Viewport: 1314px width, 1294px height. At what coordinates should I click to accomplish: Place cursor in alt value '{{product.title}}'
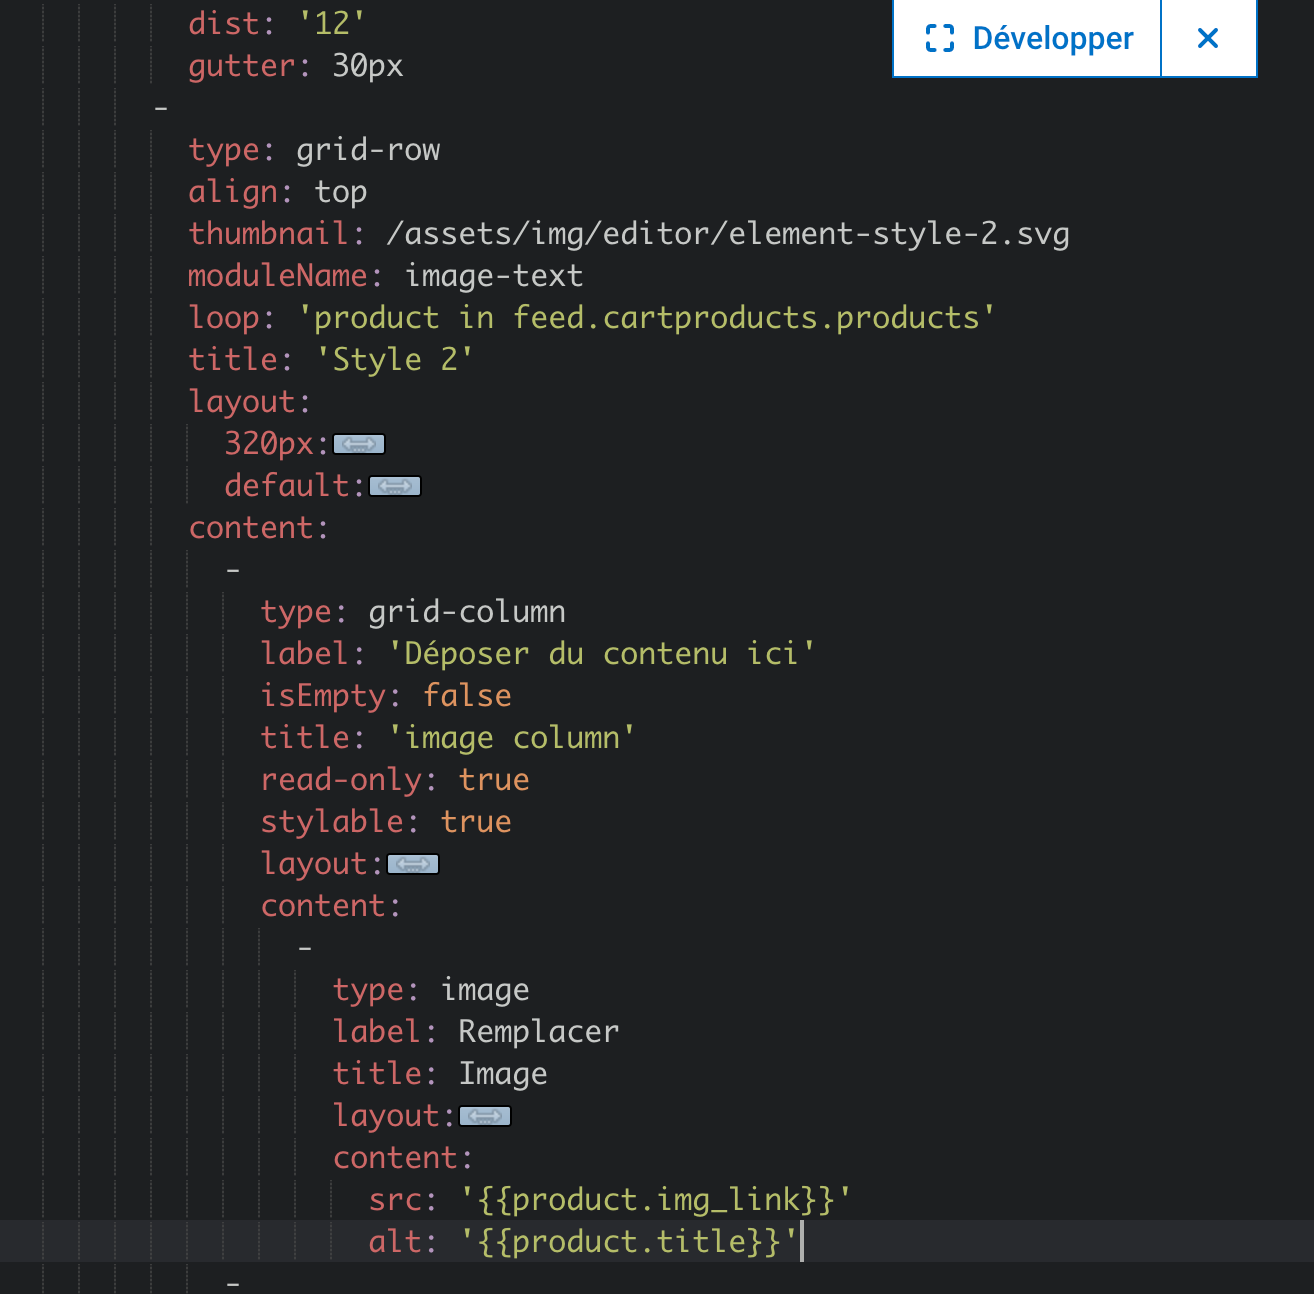click(629, 1242)
